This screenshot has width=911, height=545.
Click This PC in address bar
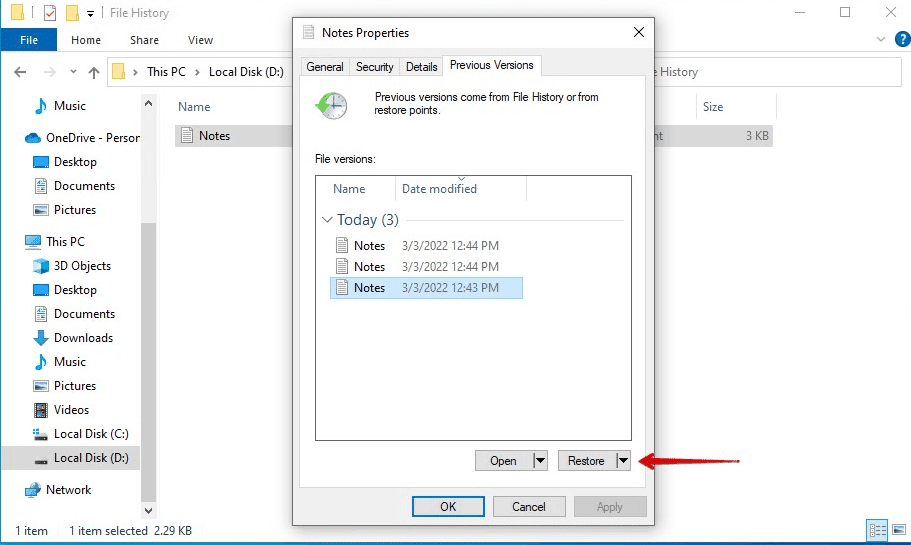[x=166, y=71]
